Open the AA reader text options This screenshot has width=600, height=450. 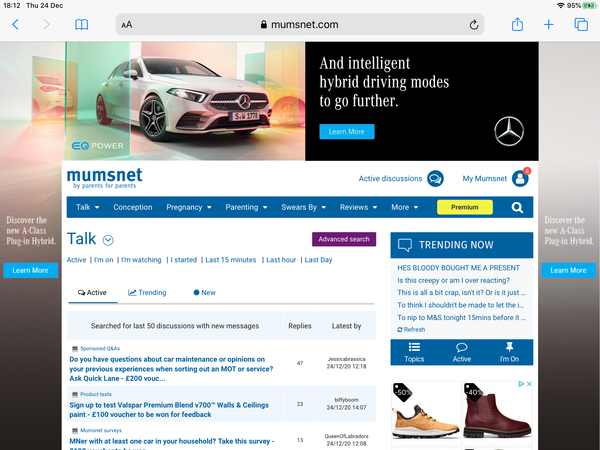pos(127,25)
